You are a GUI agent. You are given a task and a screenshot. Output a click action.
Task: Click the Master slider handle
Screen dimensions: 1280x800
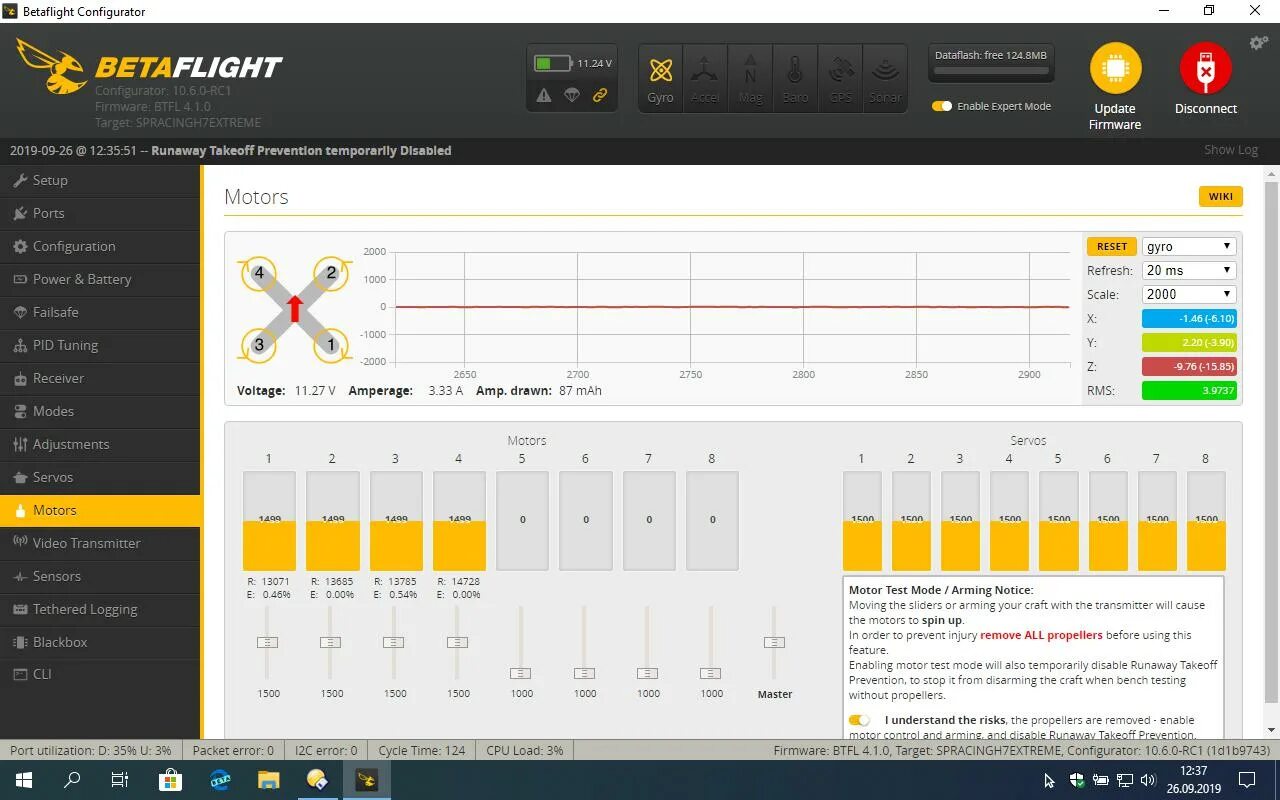pos(774,642)
